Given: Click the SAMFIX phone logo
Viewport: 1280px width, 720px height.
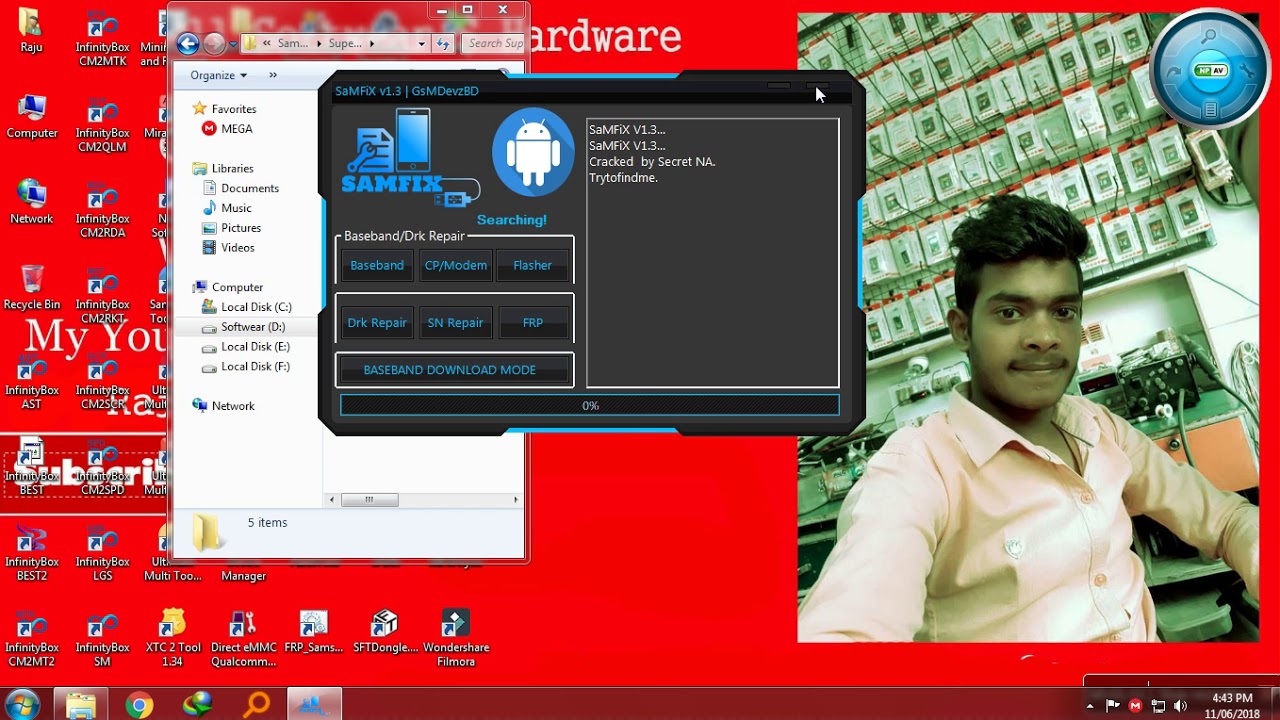Looking at the screenshot, I should (410, 157).
